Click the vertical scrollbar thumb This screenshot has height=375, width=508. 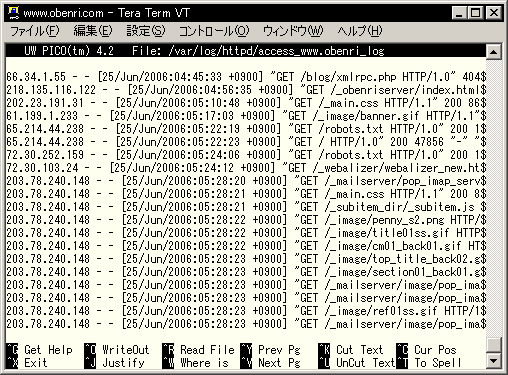point(493,345)
